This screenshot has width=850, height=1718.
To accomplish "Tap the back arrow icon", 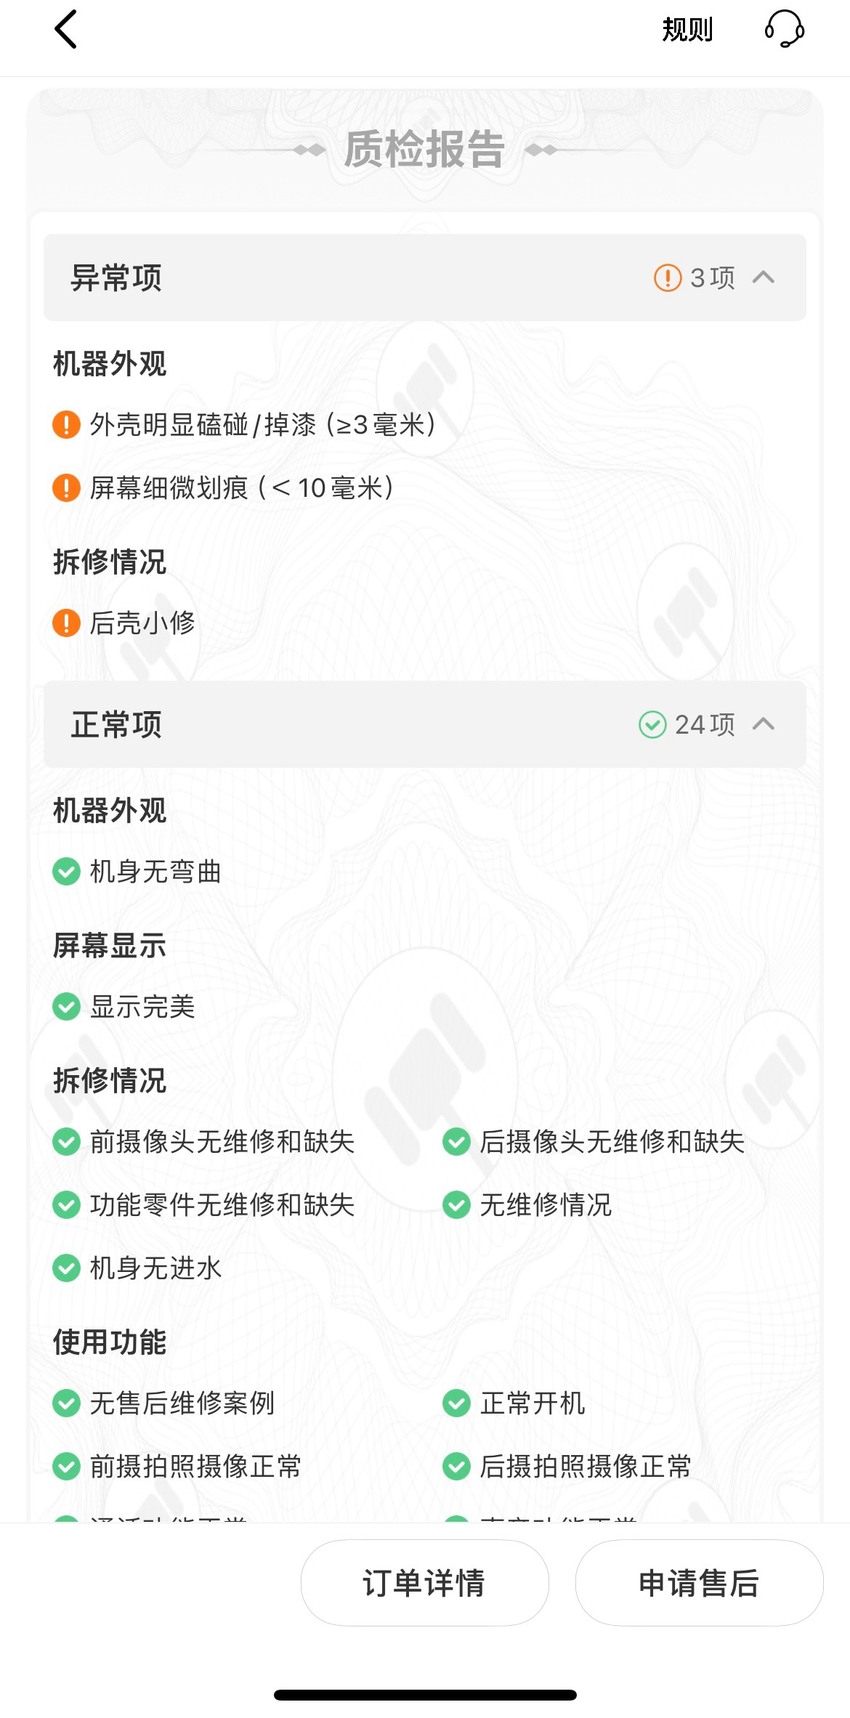I will (66, 29).
